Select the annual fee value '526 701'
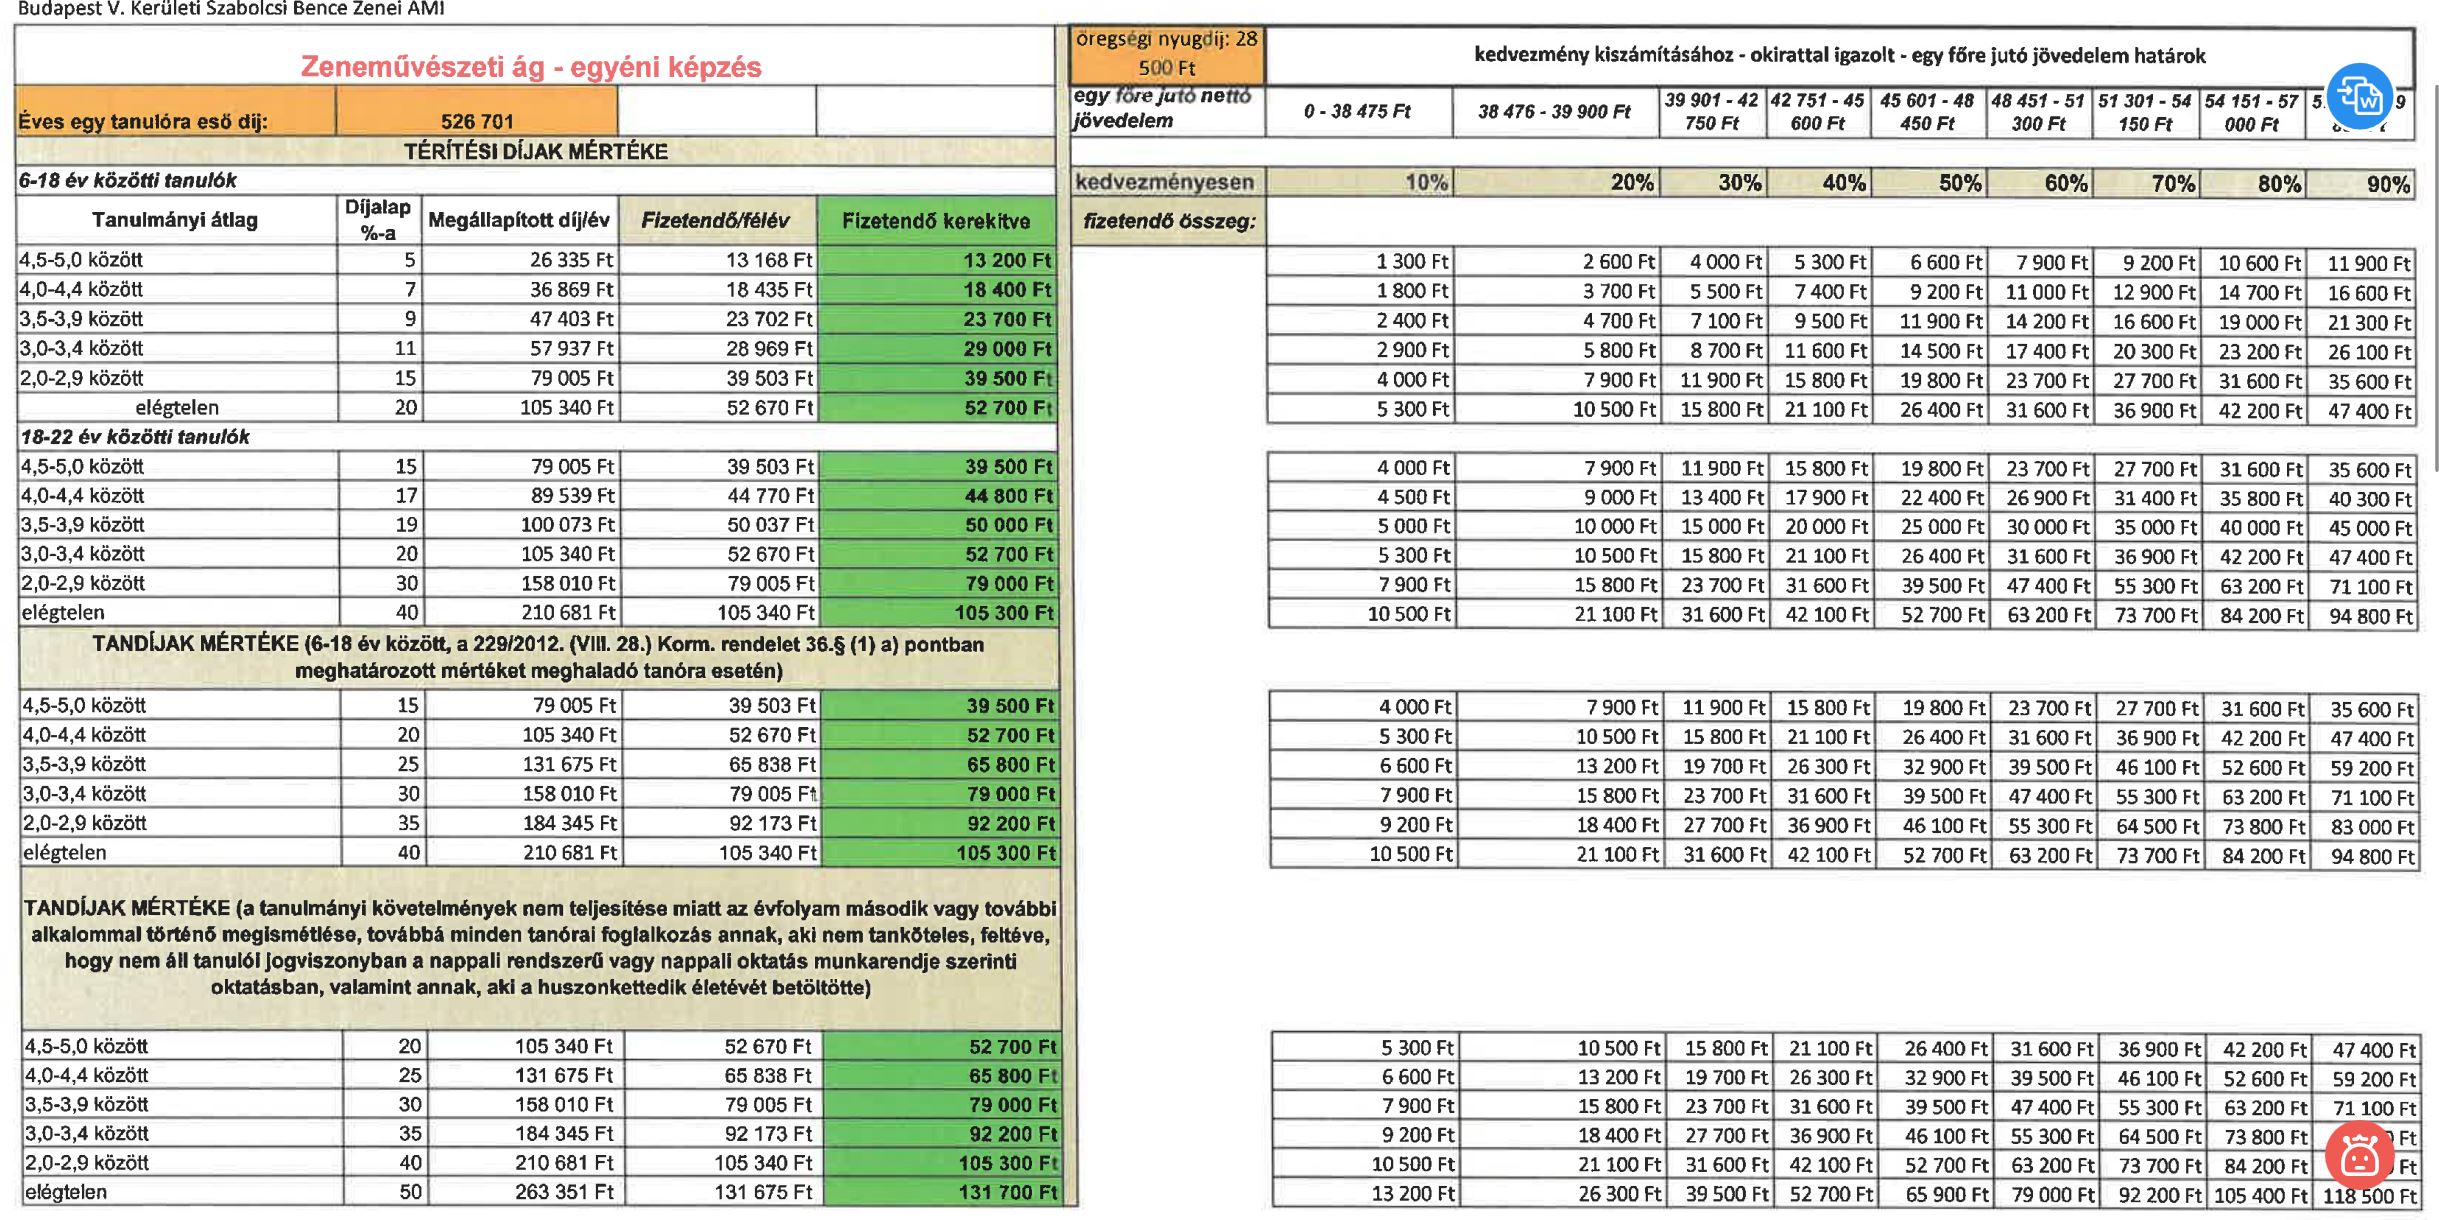 477,121
